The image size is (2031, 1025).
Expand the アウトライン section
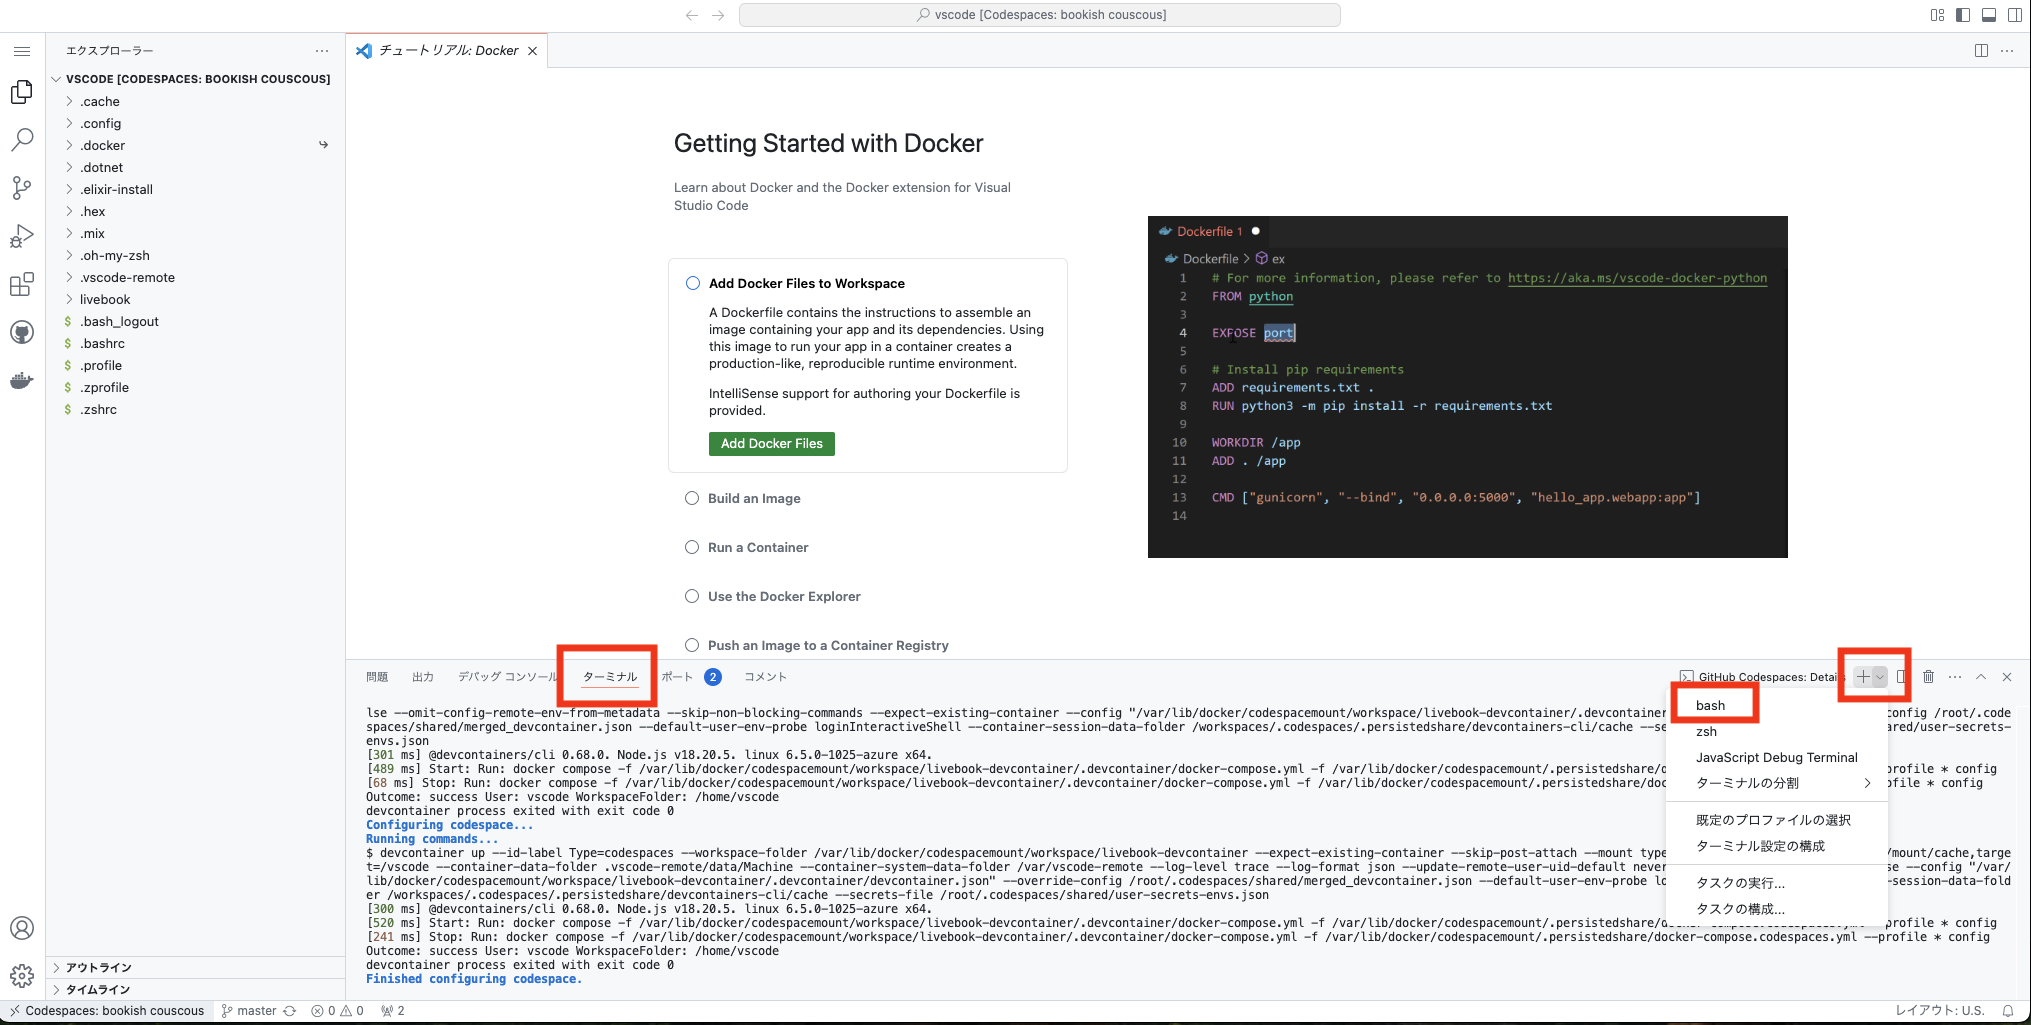195,968
